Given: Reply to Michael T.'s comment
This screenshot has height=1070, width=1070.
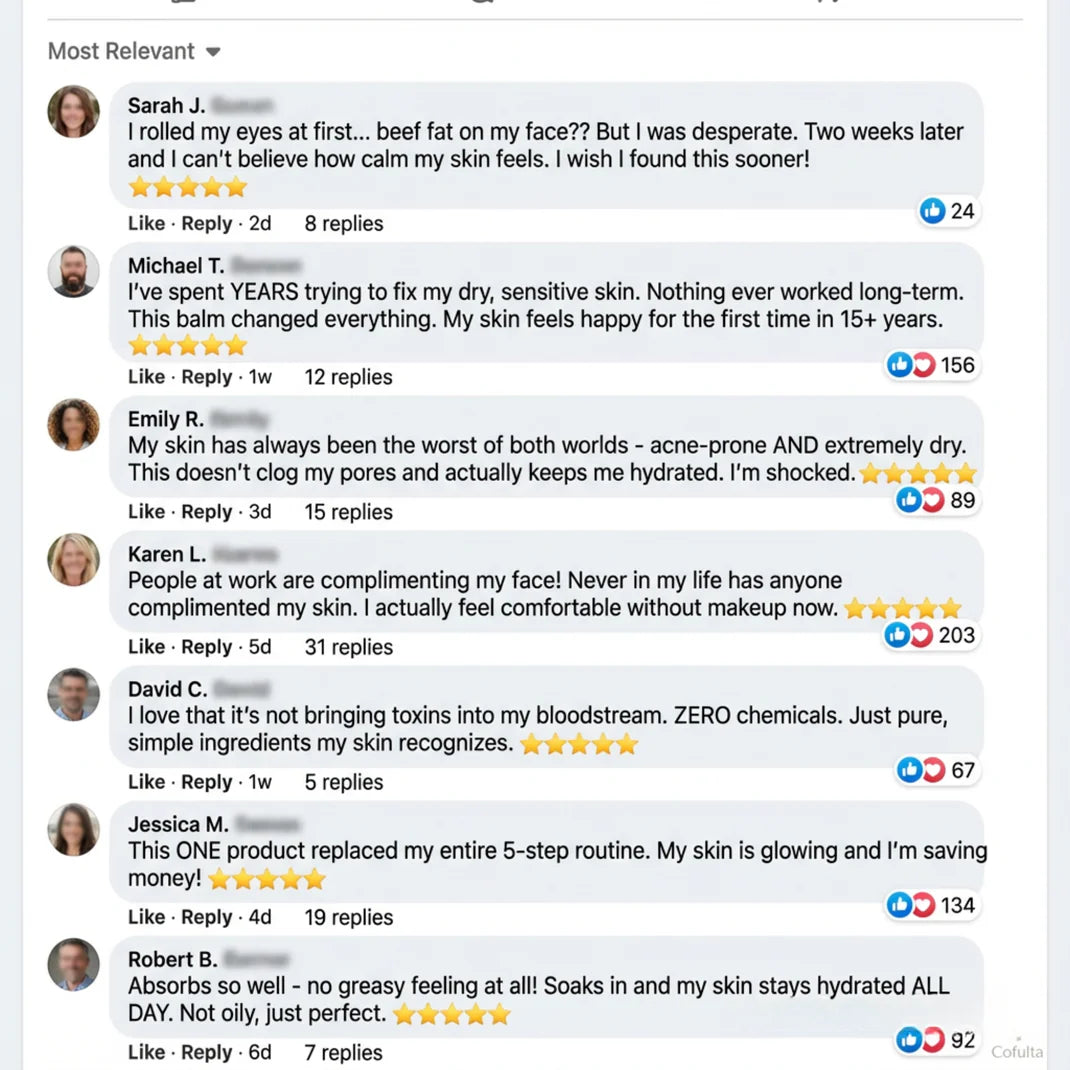Looking at the screenshot, I should click(207, 377).
